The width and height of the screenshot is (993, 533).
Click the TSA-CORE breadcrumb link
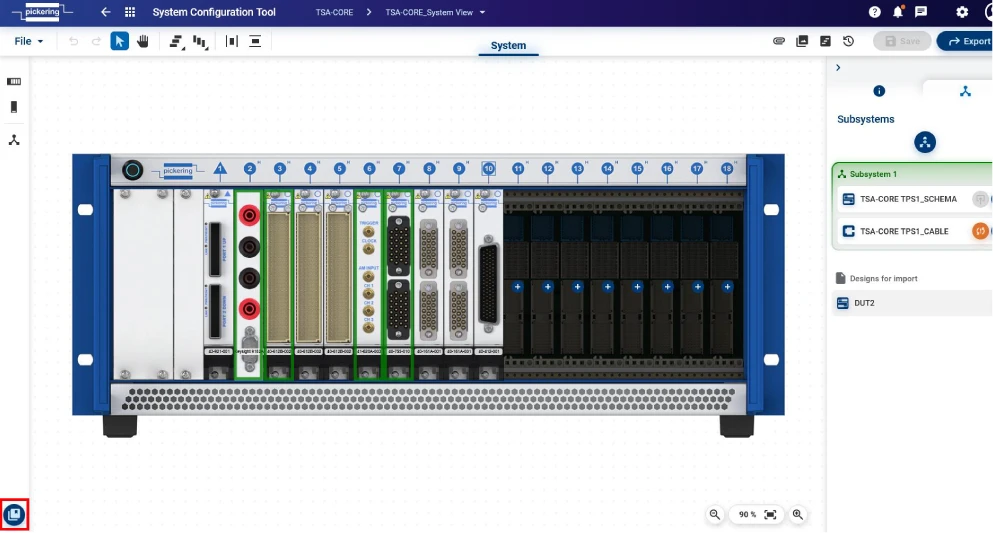pyautogui.click(x=334, y=12)
